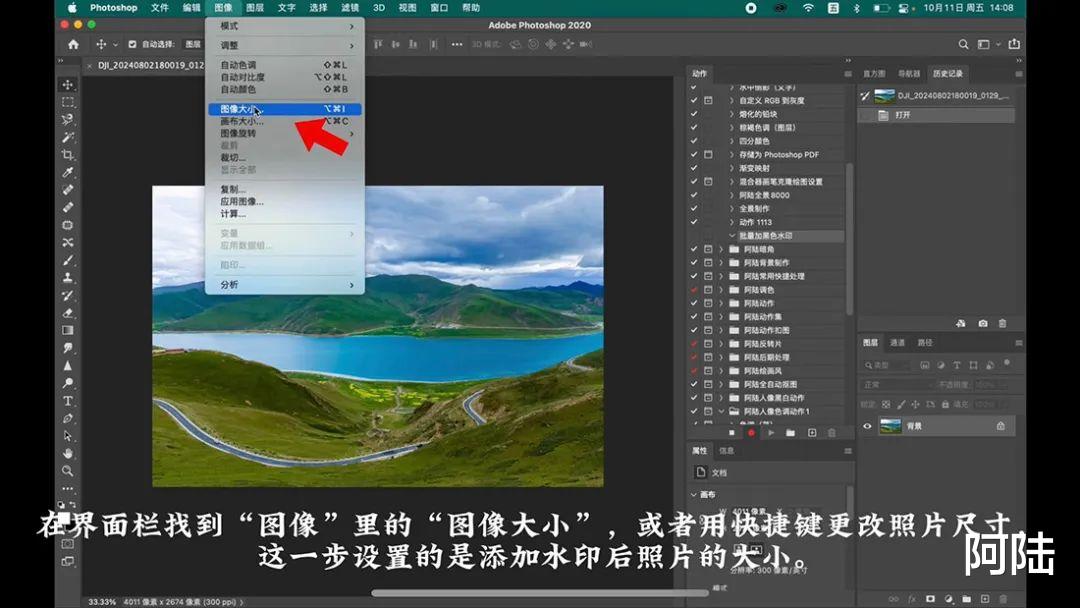Select the Brush tool
1080x608 pixels.
click(x=68, y=260)
